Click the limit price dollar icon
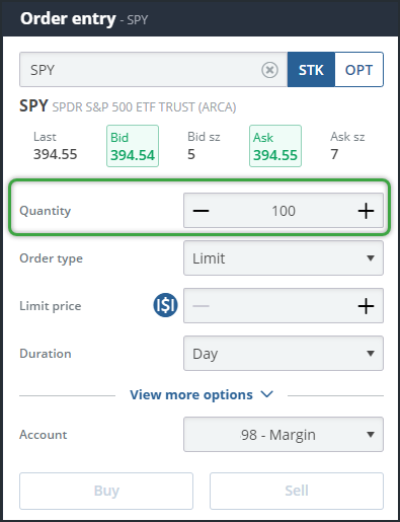The image size is (400, 522). pyautogui.click(x=165, y=305)
